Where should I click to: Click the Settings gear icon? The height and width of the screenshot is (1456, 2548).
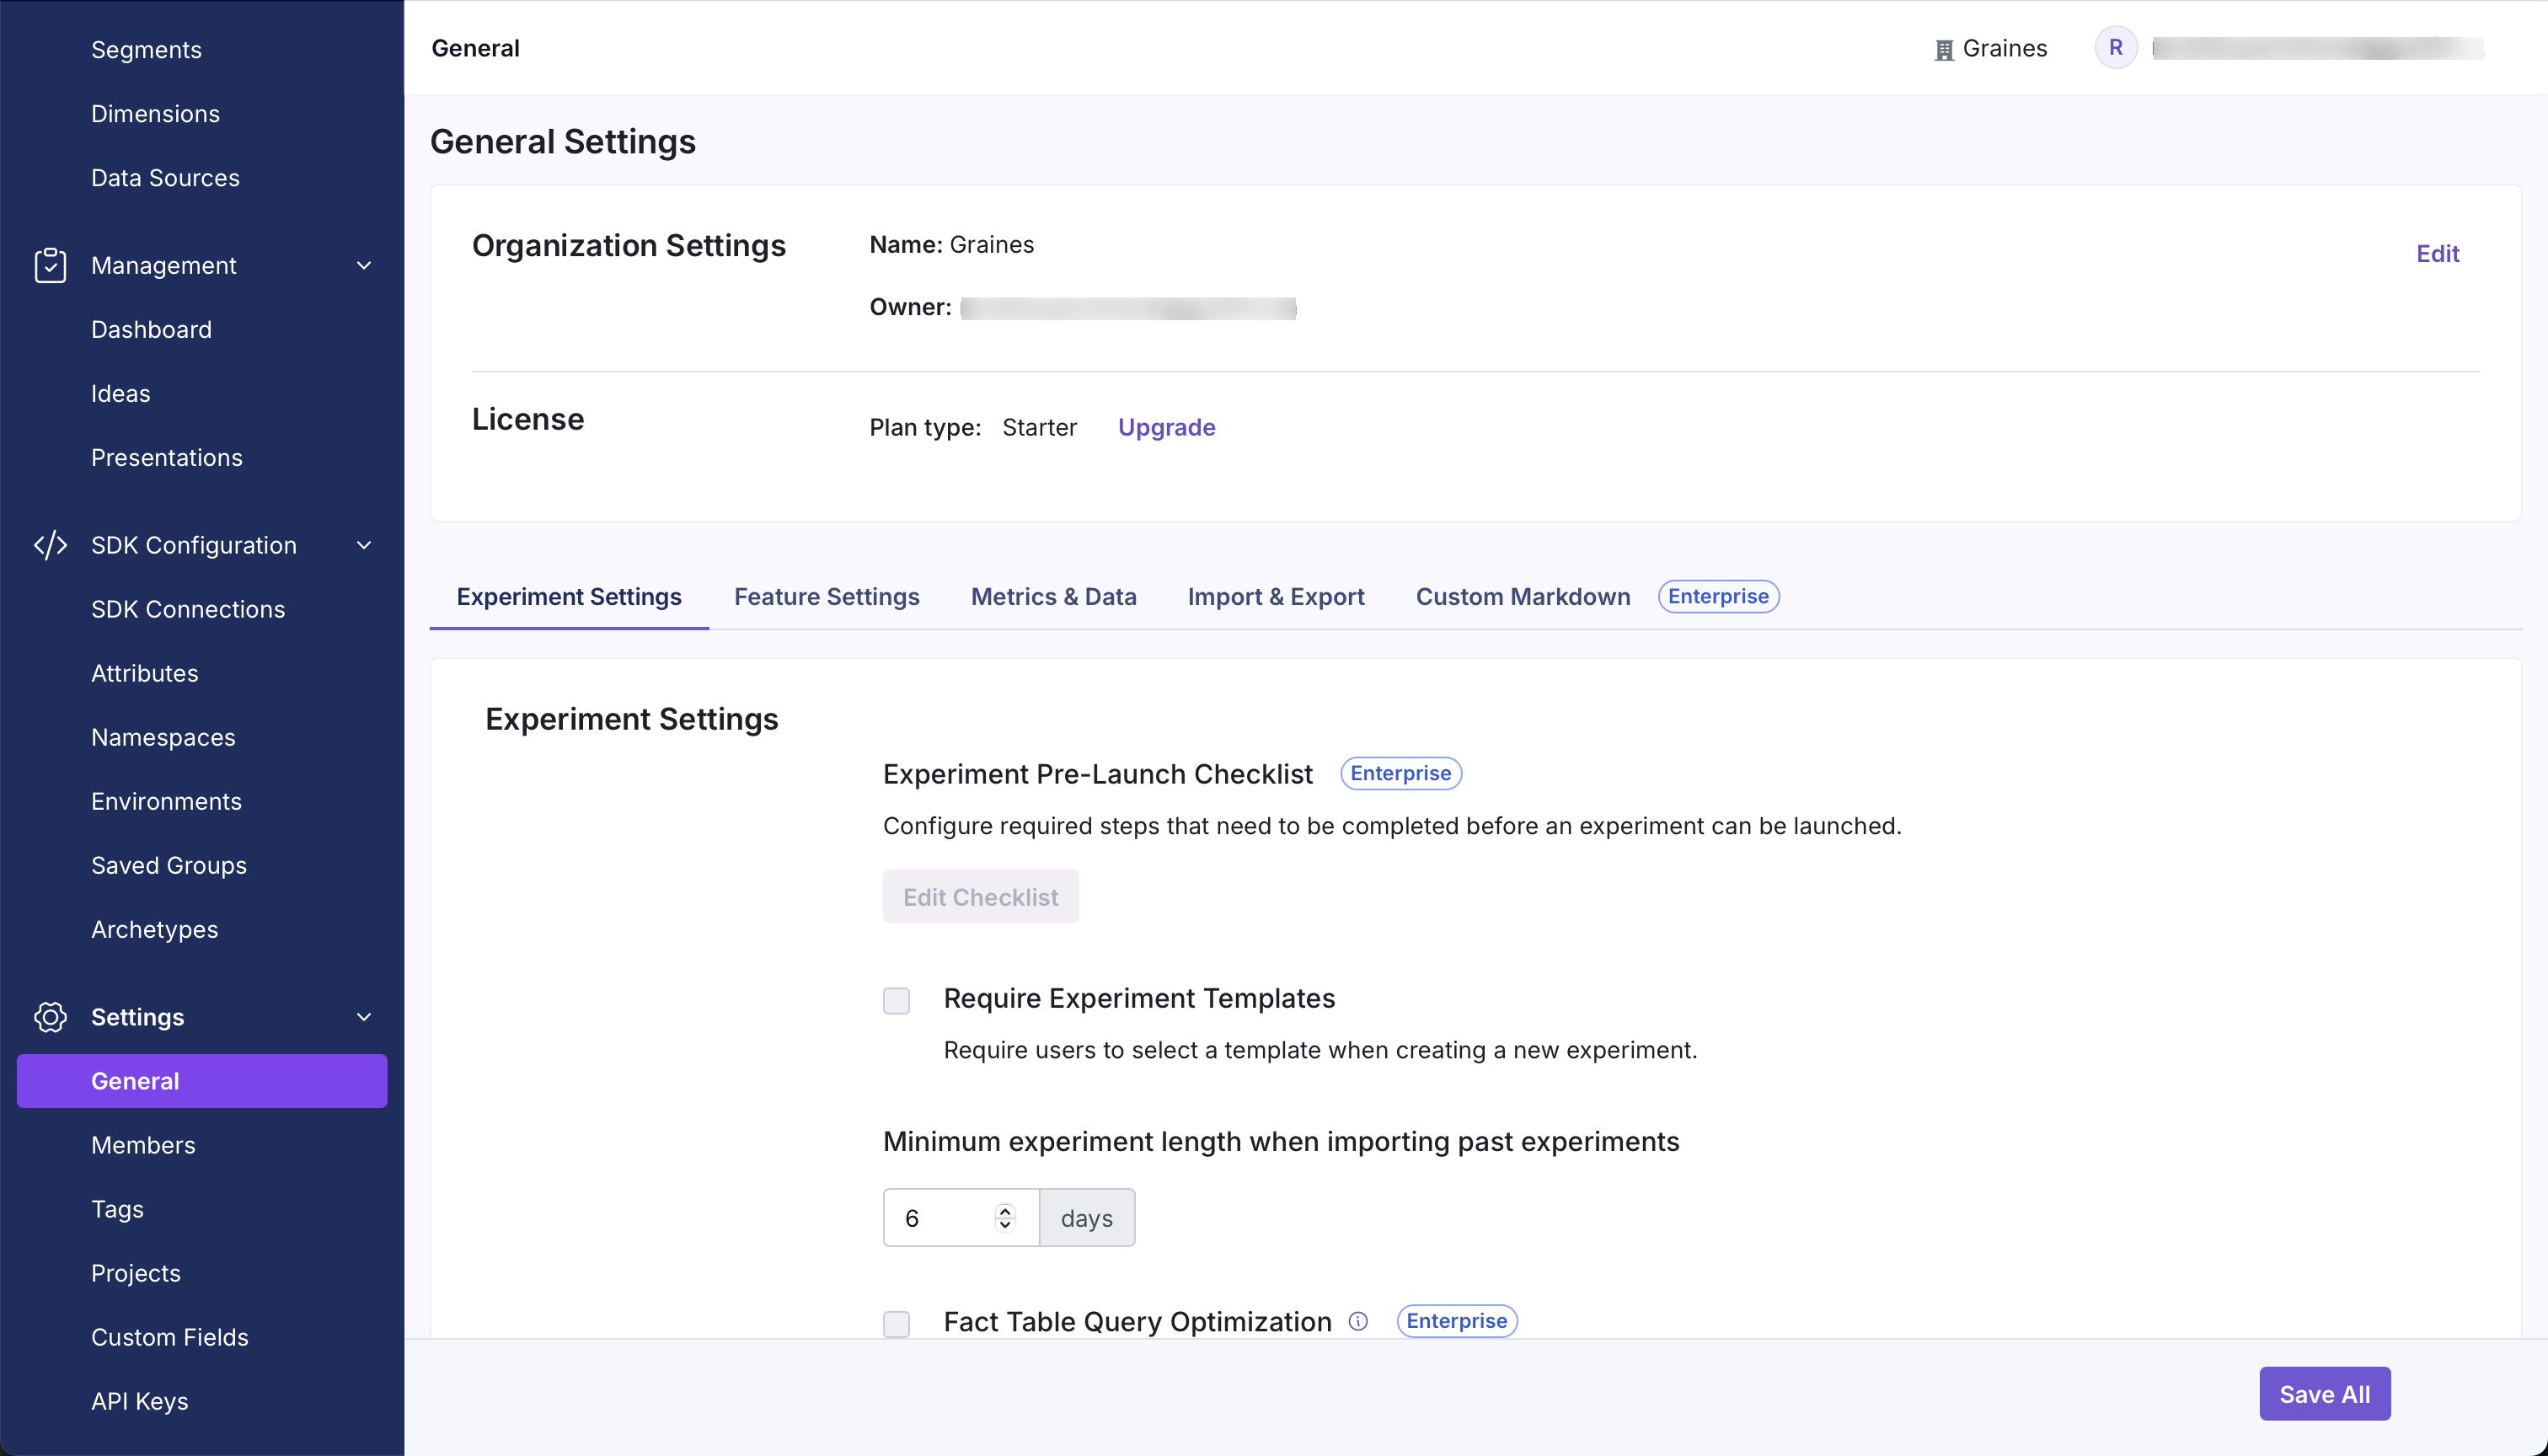point(50,1017)
